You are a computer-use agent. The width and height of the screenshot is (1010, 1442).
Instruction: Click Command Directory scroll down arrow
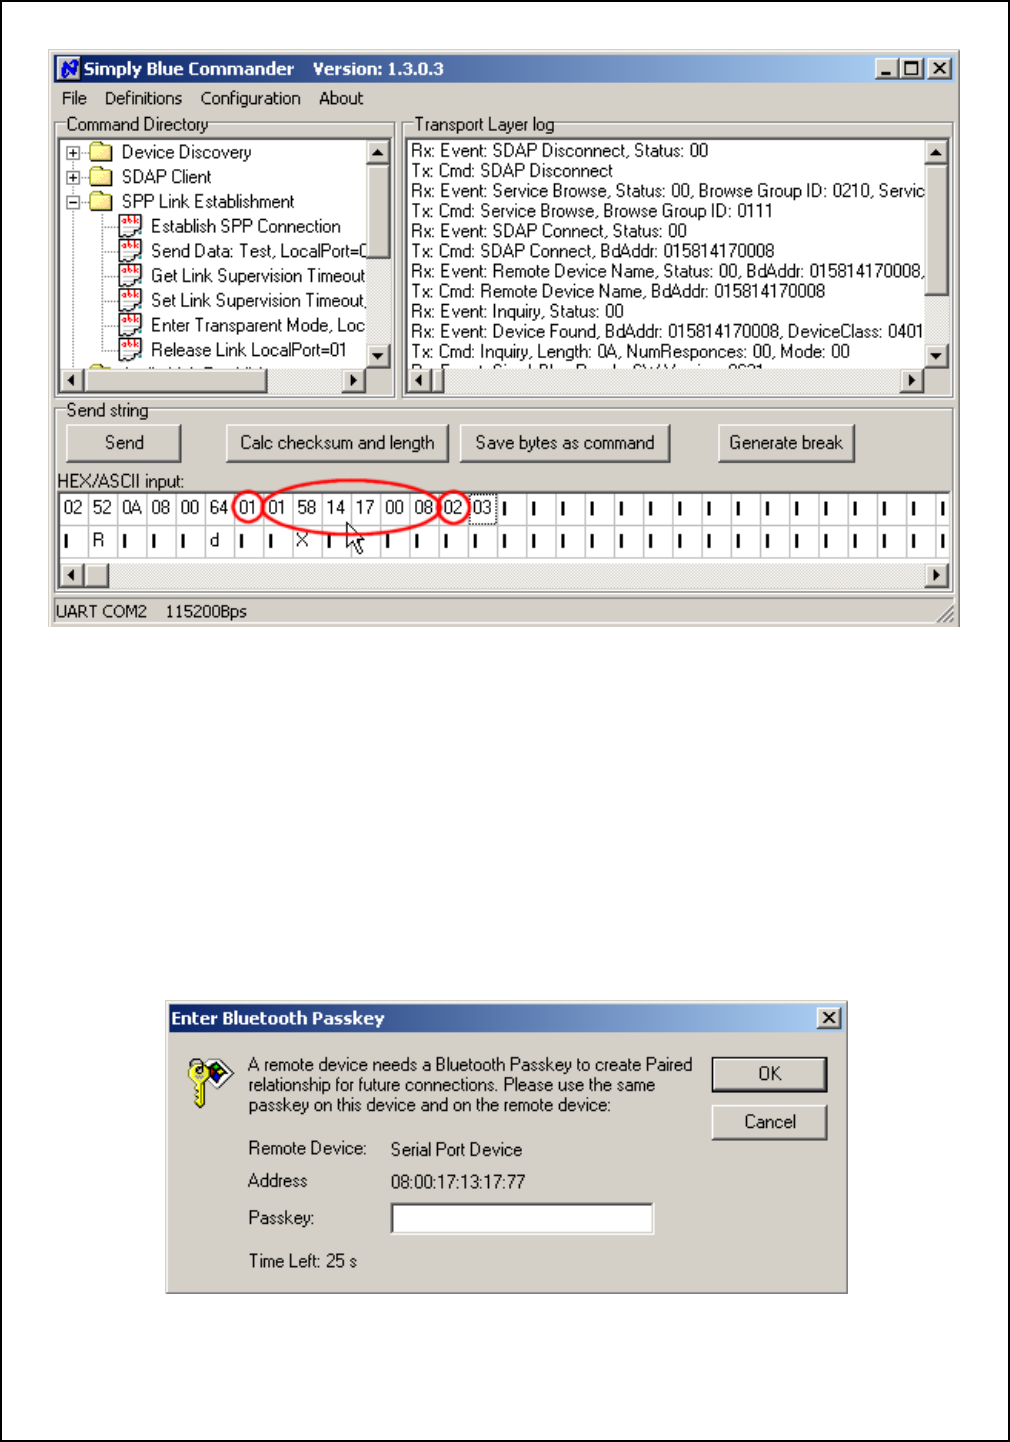[x=378, y=355]
